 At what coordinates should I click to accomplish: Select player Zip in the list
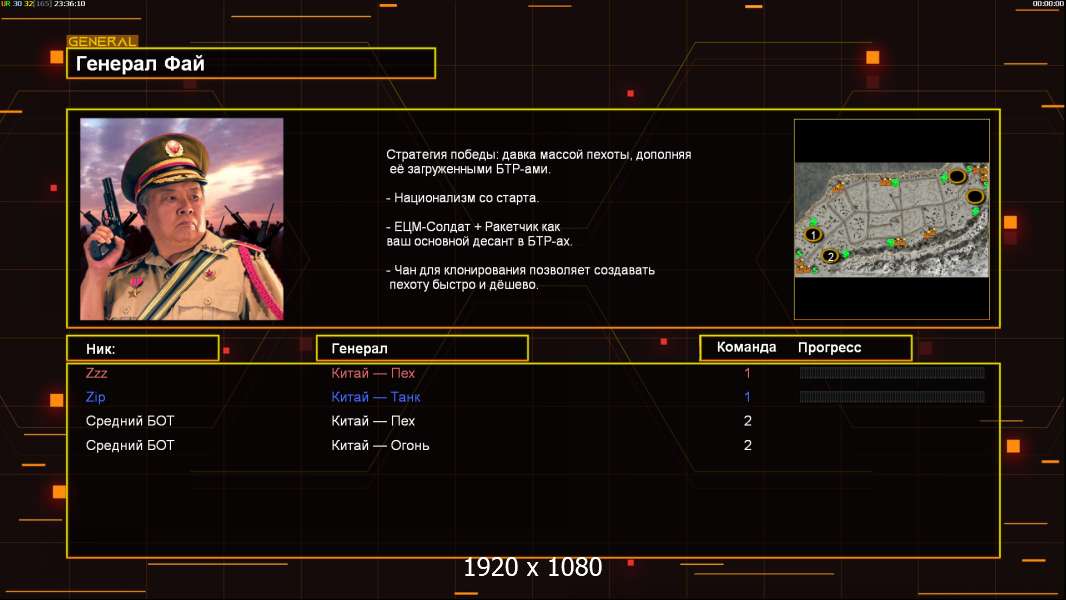click(x=95, y=398)
